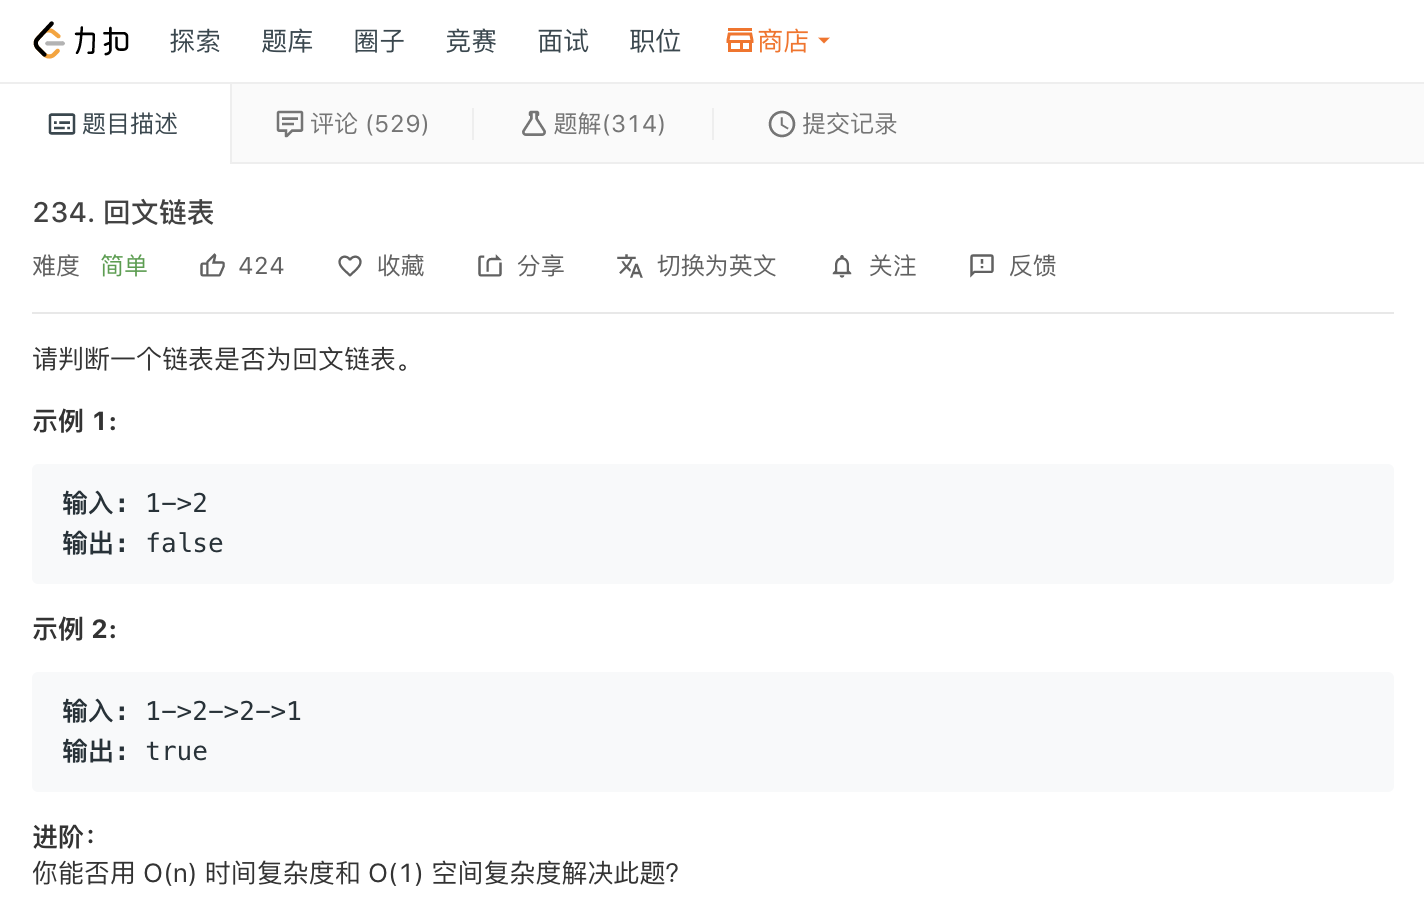This screenshot has height=916, width=1424.
Task: Toggle 关注 bell notification
Action: click(x=842, y=266)
